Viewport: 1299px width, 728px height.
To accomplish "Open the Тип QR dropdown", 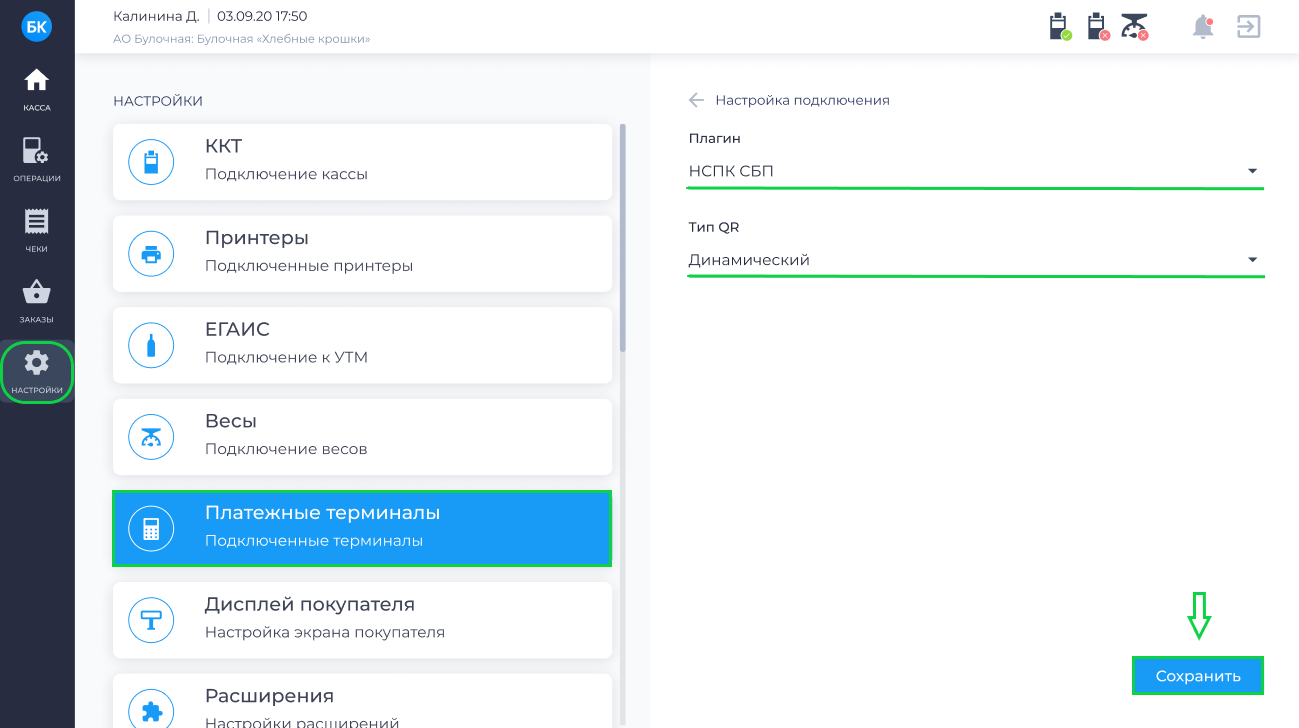I will pos(975,261).
